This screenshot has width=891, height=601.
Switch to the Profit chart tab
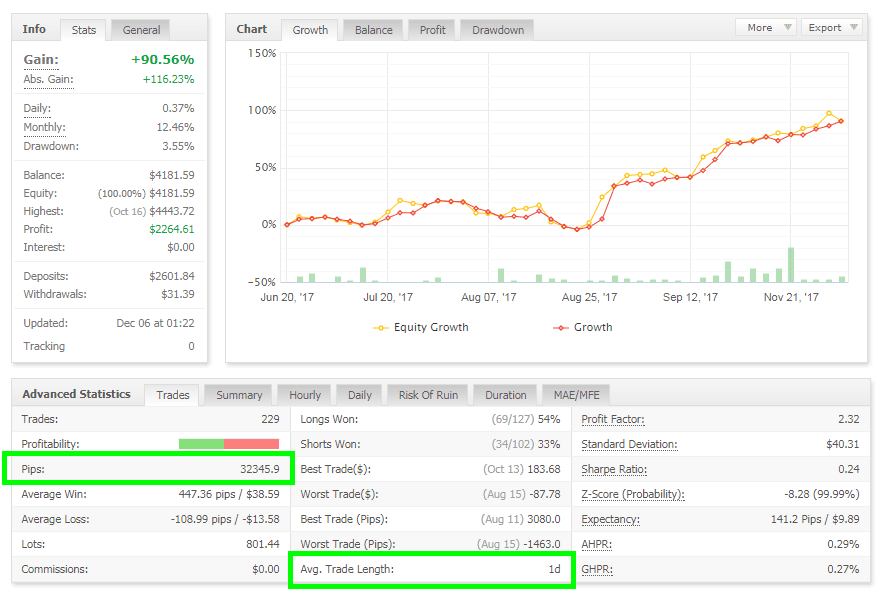pyautogui.click(x=433, y=30)
